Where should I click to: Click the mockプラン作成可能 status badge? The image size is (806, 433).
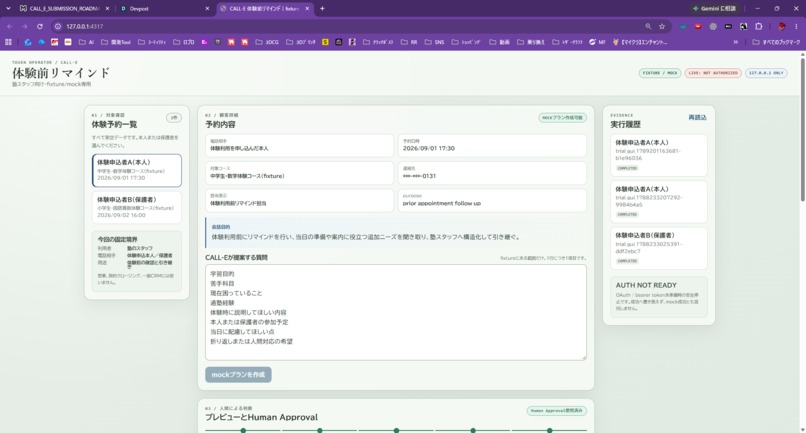(x=562, y=118)
